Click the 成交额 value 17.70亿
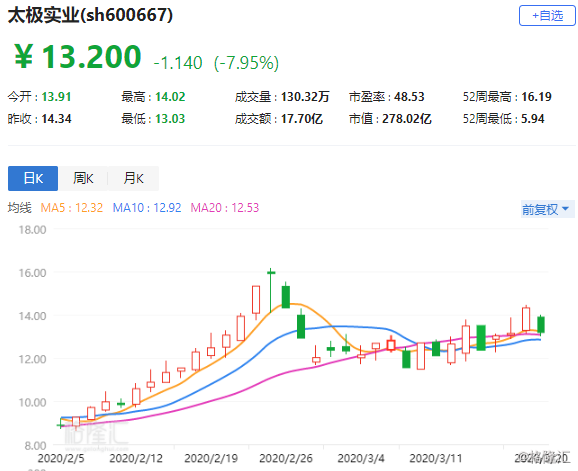 [x=302, y=119]
